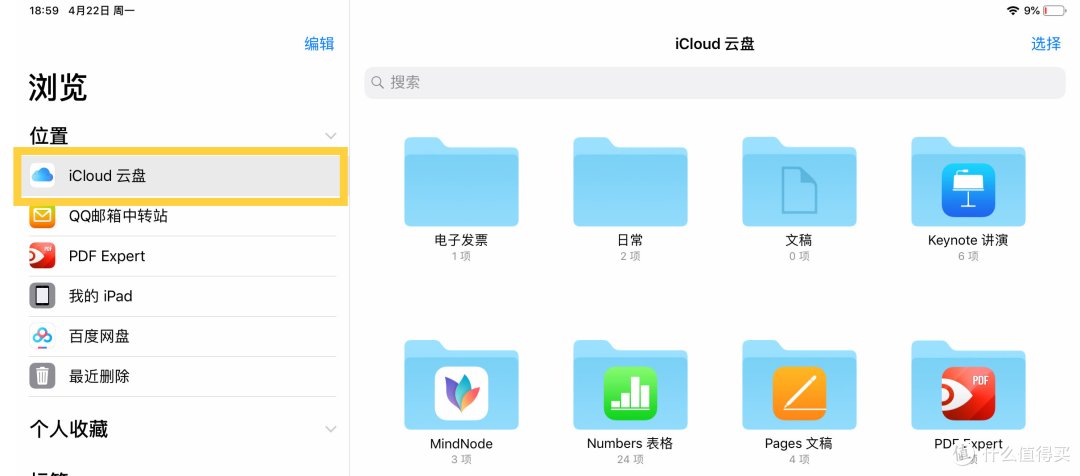Tap the 选择 button

click(1046, 44)
